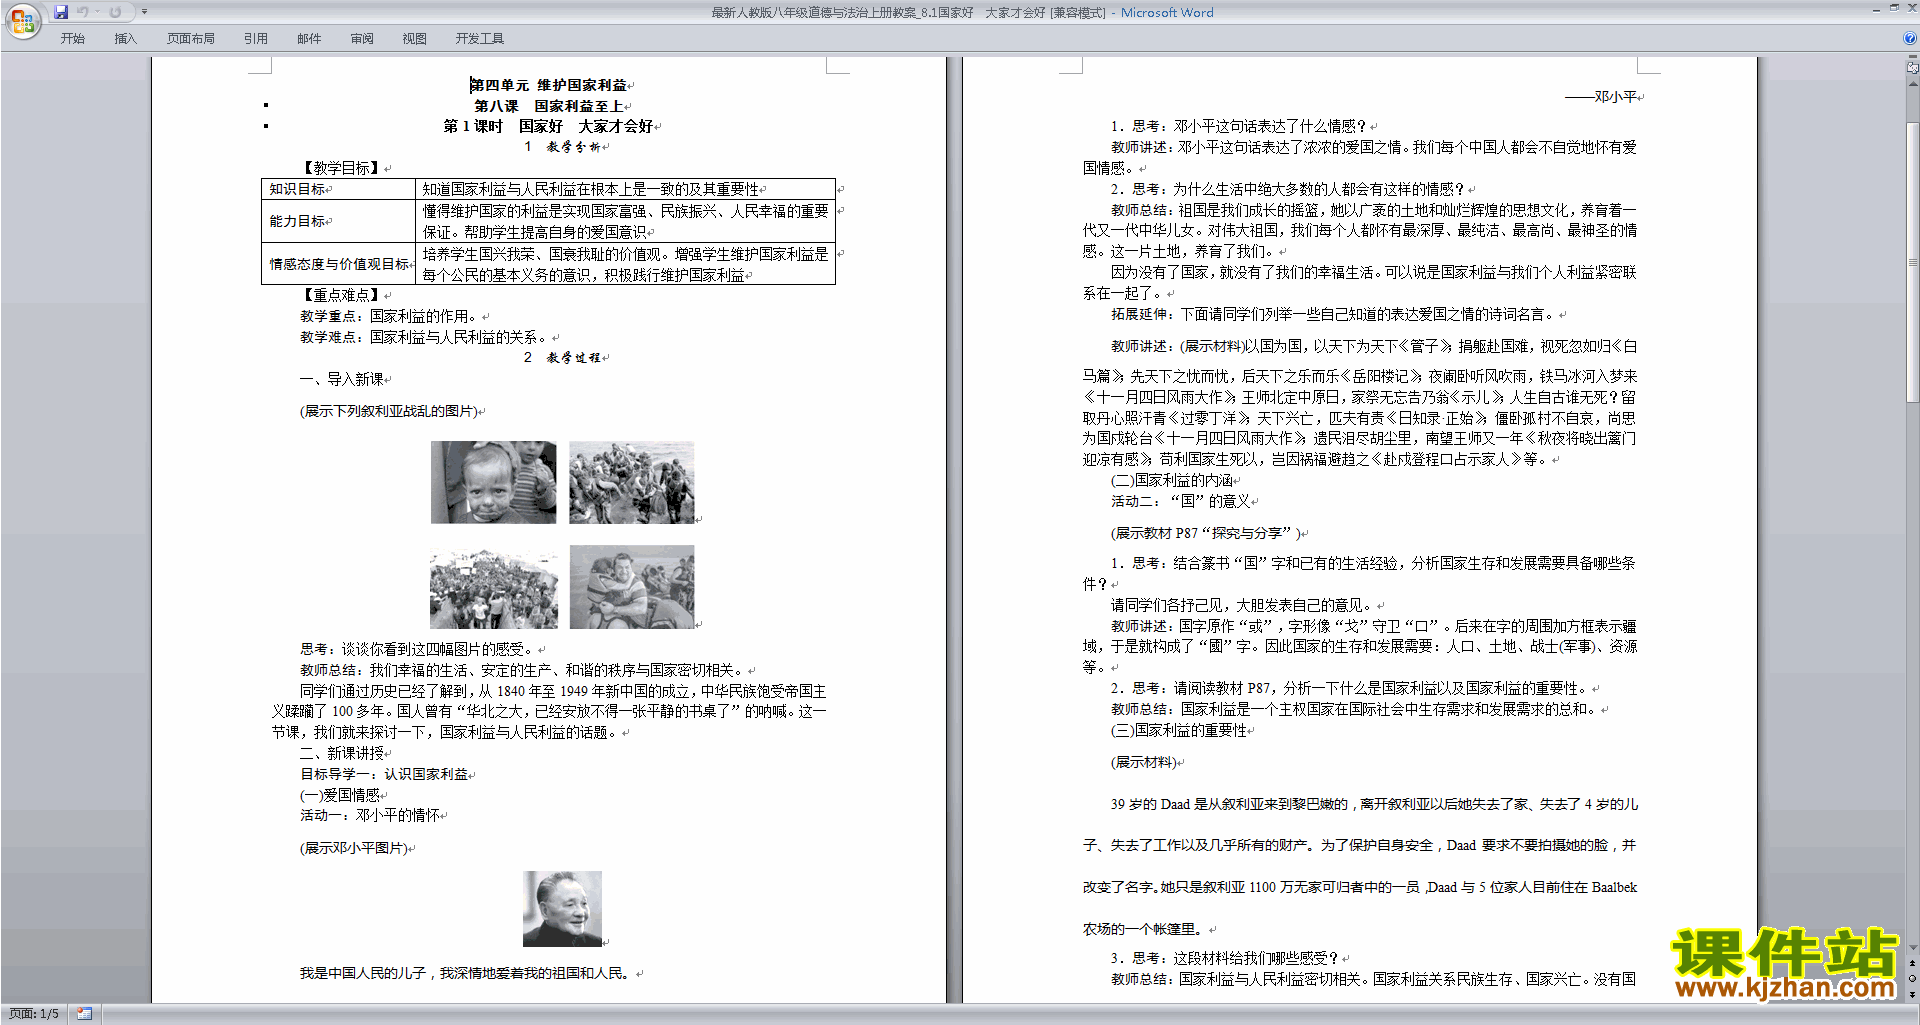
Task: Select the man hugging child photo
Action: [631, 587]
